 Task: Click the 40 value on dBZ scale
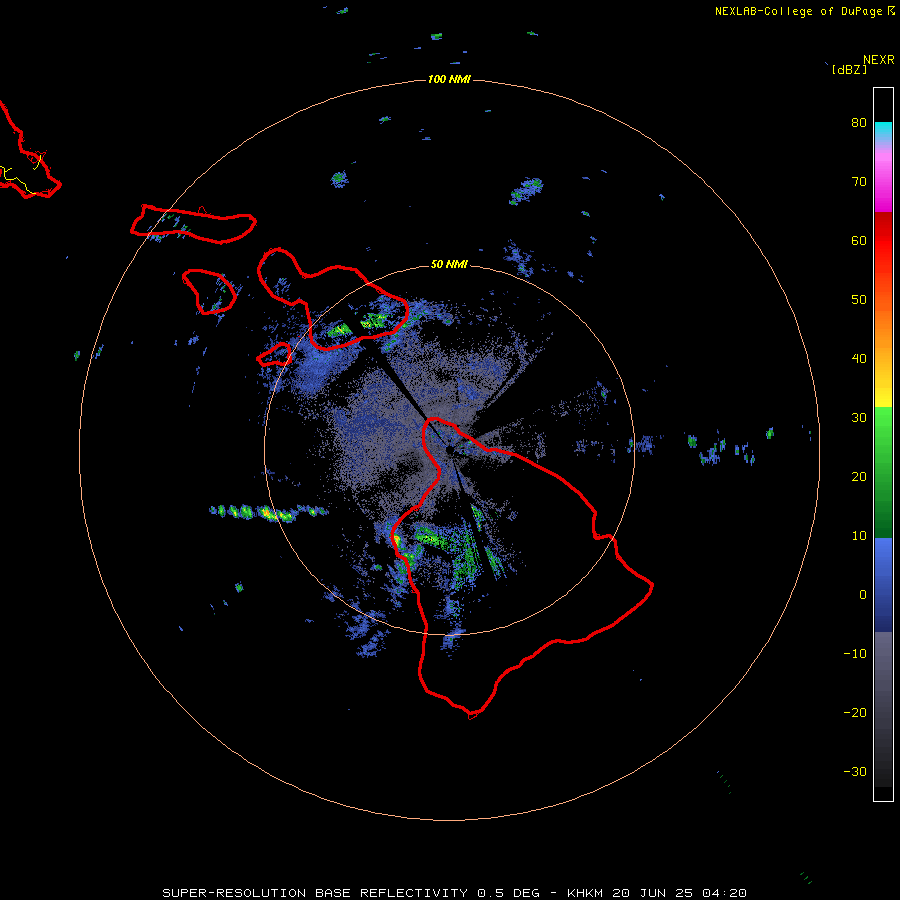click(859, 359)
